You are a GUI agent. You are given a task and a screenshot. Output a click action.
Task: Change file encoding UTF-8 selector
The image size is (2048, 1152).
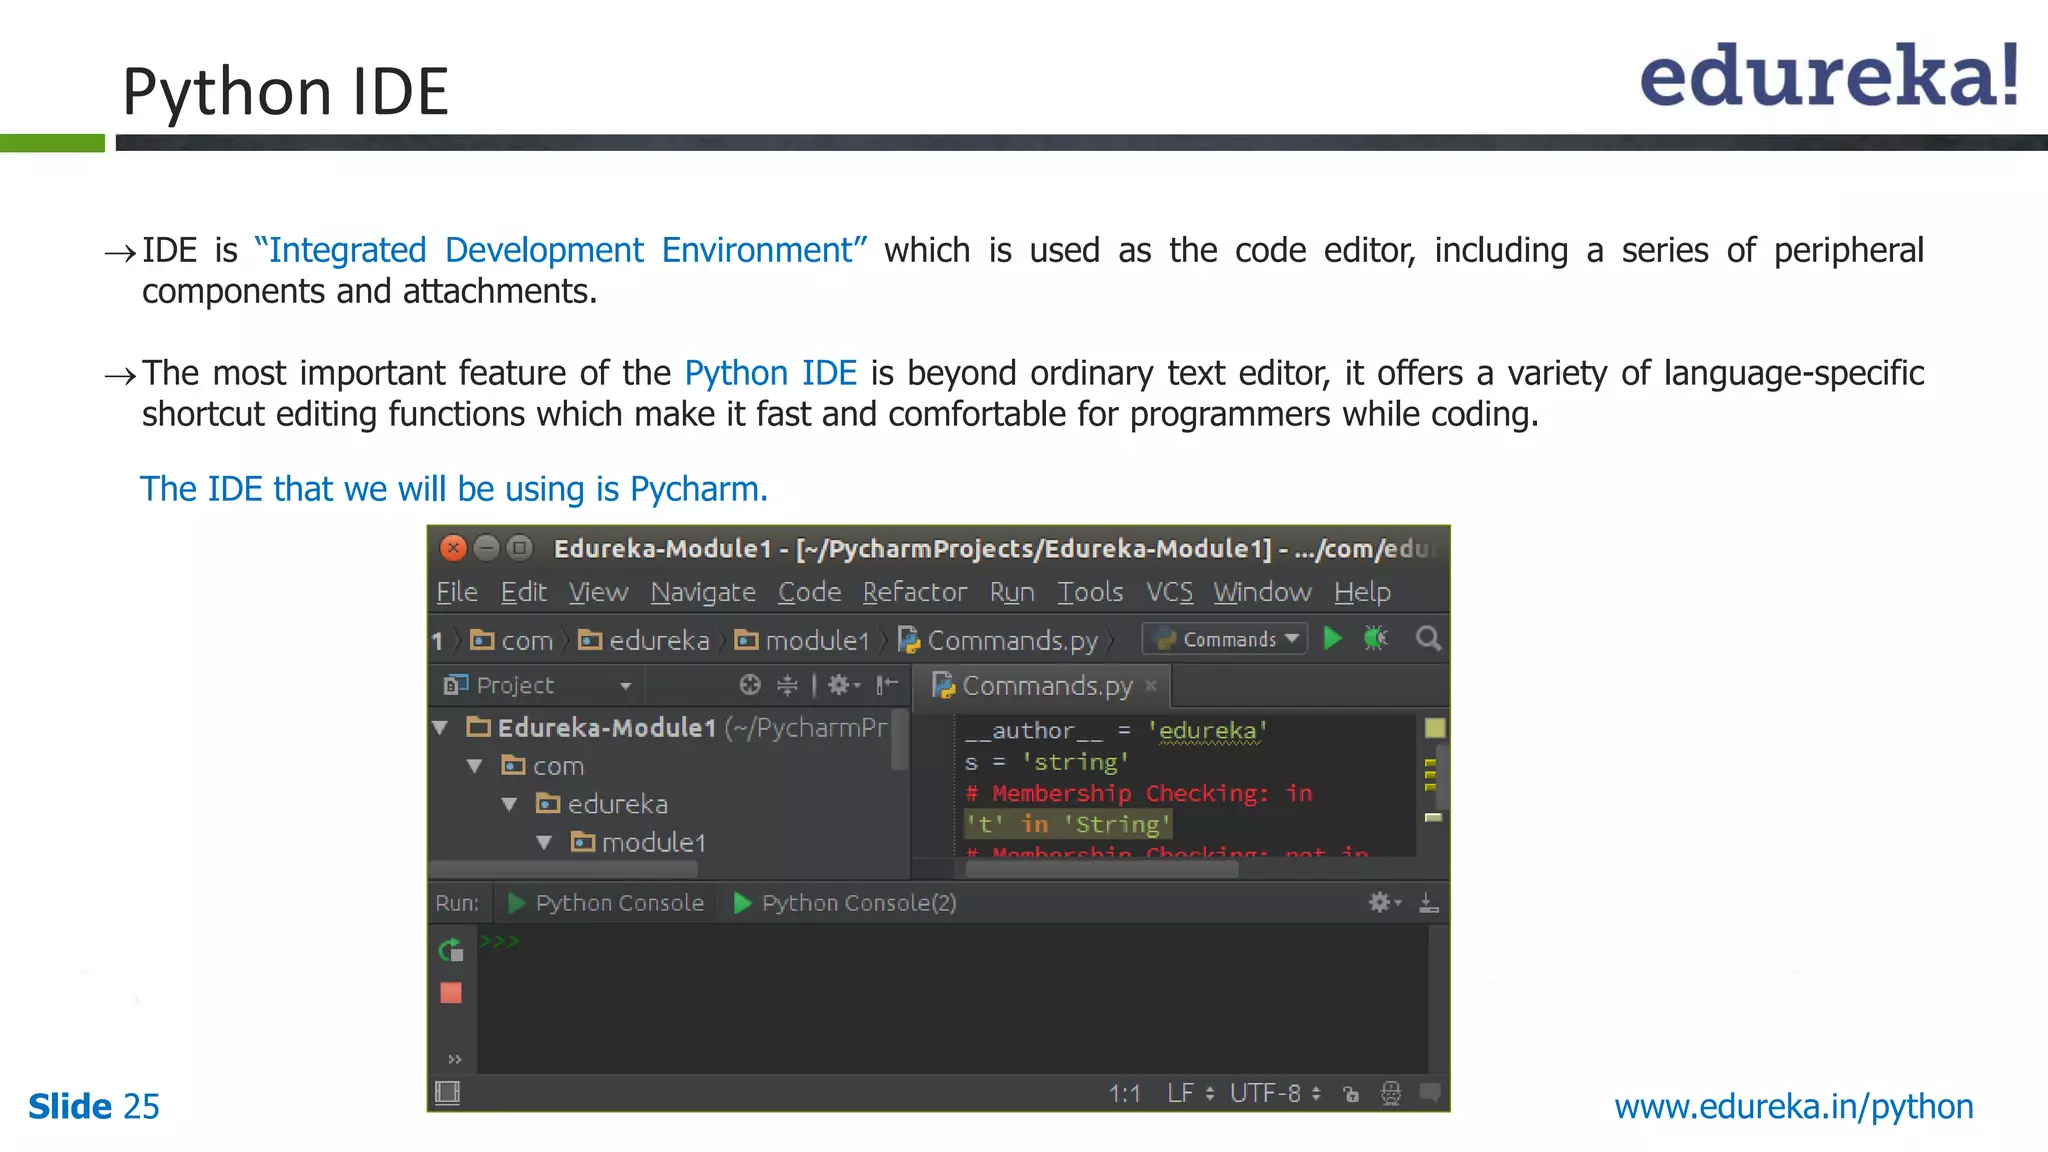click(1275, 1093)
